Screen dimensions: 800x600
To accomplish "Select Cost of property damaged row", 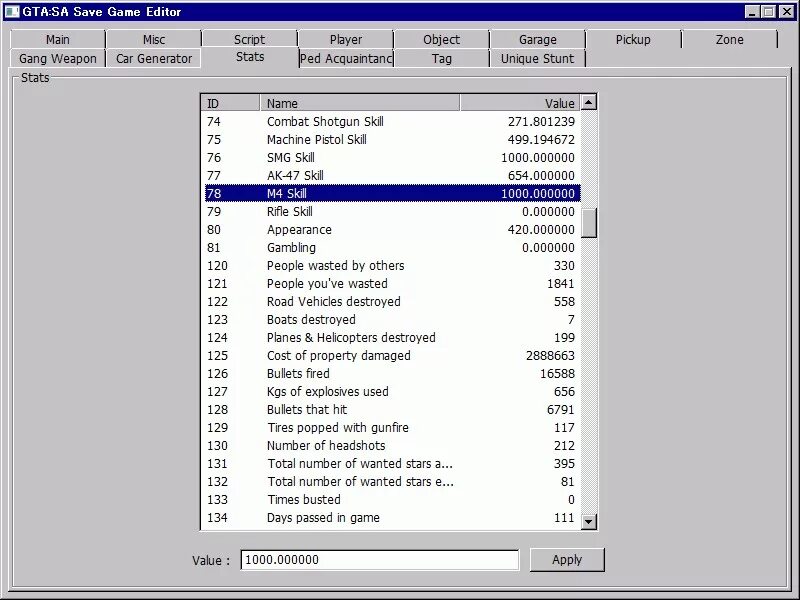I will click(391, 356).
